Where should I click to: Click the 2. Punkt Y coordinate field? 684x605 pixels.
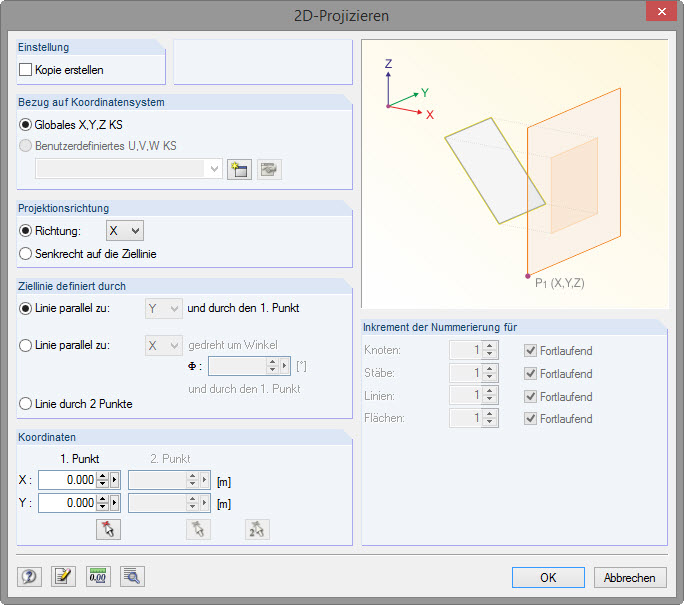click(157, 503)
